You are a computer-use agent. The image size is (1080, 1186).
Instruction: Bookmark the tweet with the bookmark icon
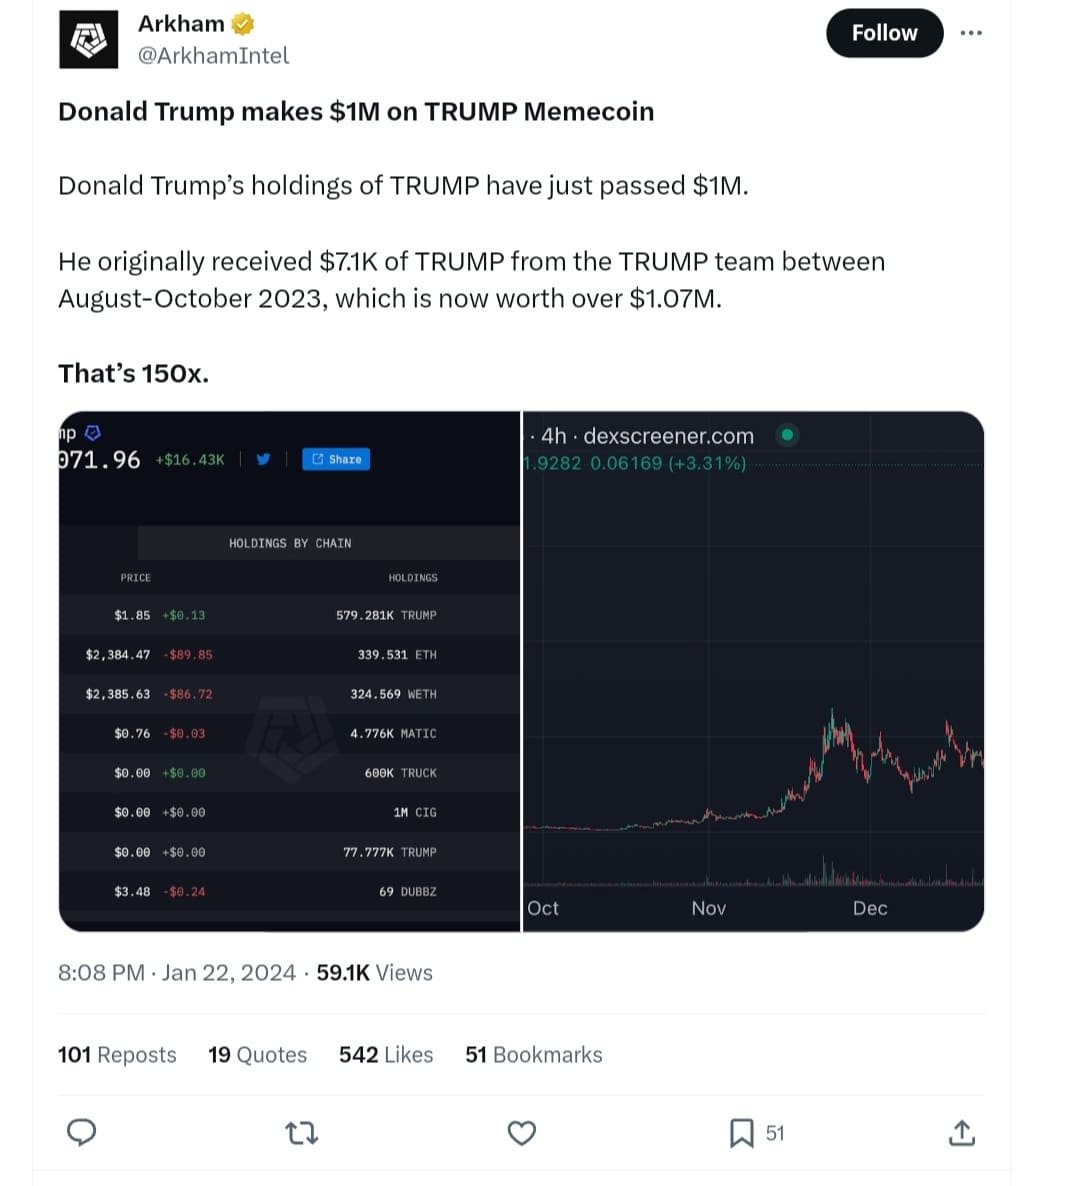coord(741,1133)
